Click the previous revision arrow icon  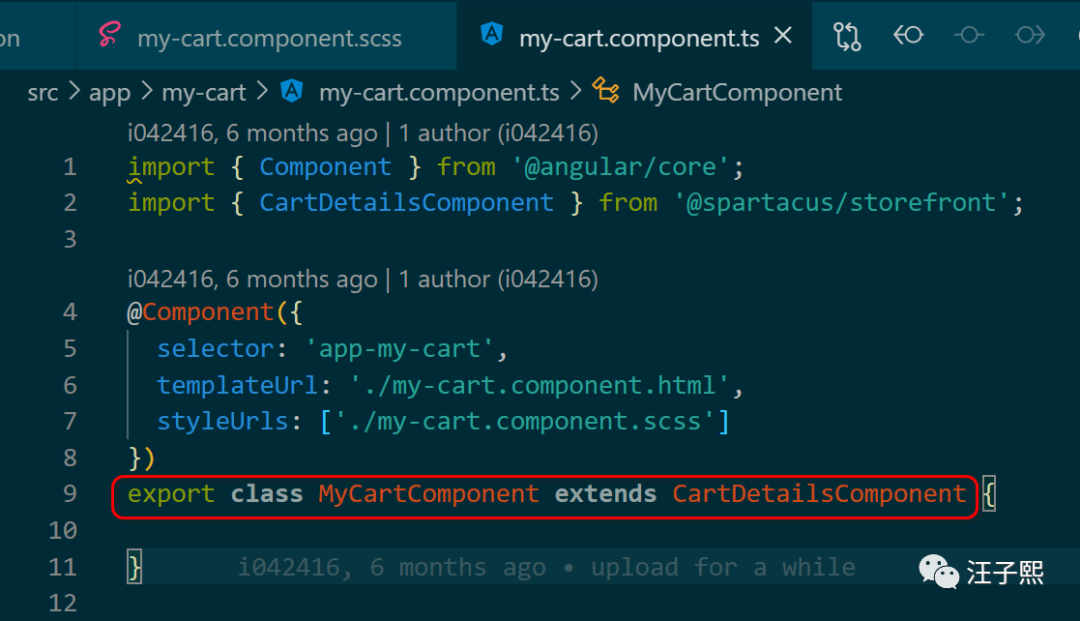point(908,36)
